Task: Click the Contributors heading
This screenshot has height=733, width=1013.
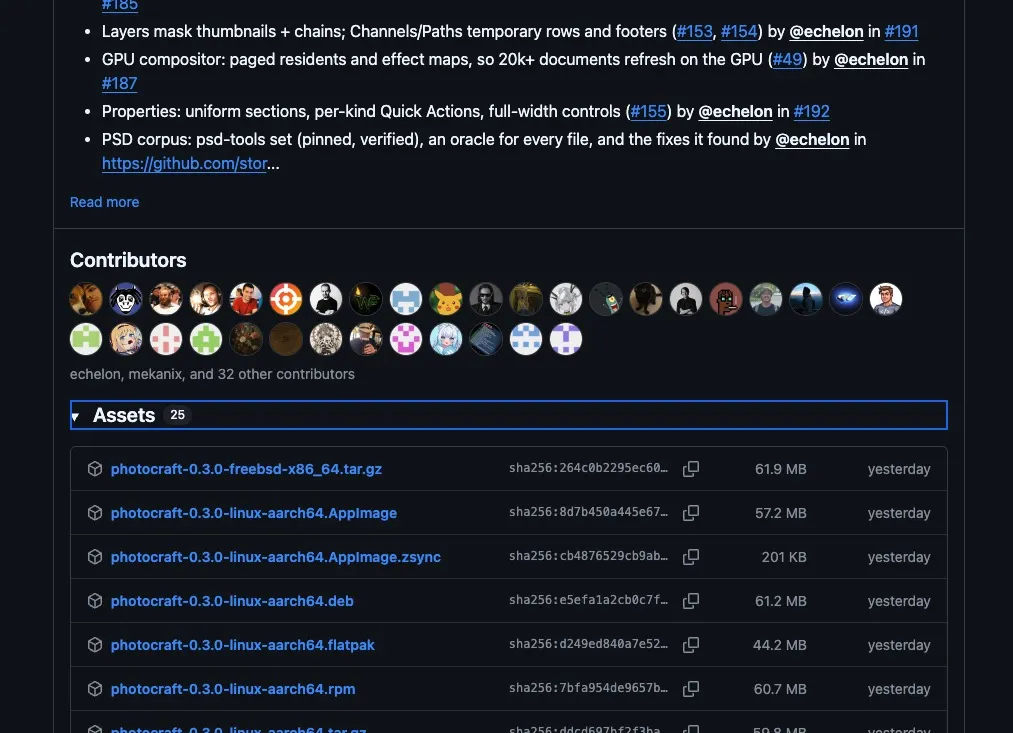Action: [x=128, y=260]
